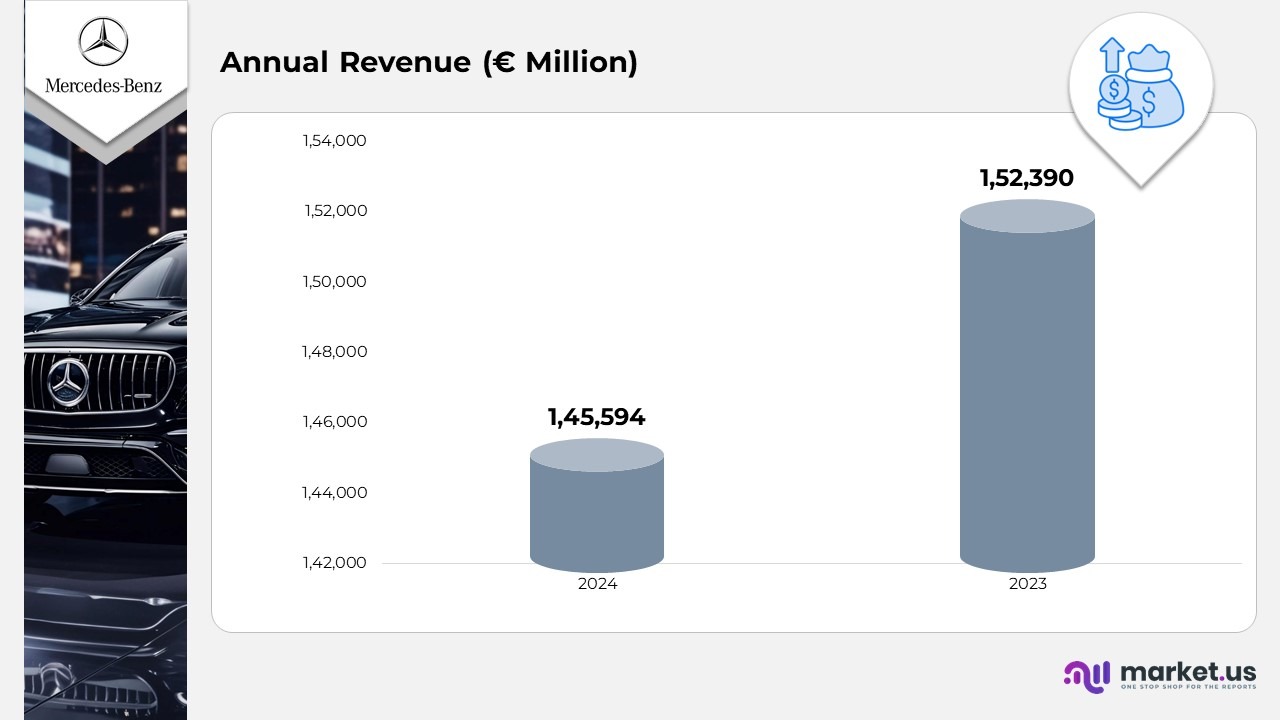Click the stacked dollar coins icon
The image size is (1280, 720).
click(x=1115, y=103)
